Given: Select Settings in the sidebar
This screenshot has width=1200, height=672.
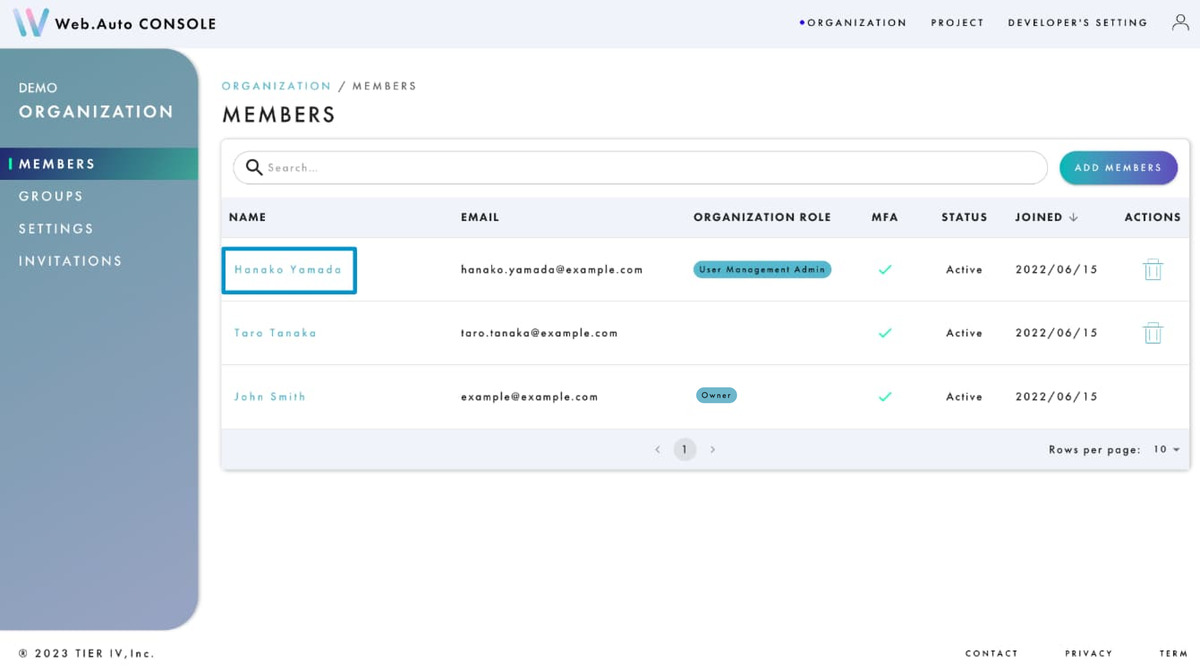Looking at the screenshot, I should (x=56, y=228).
